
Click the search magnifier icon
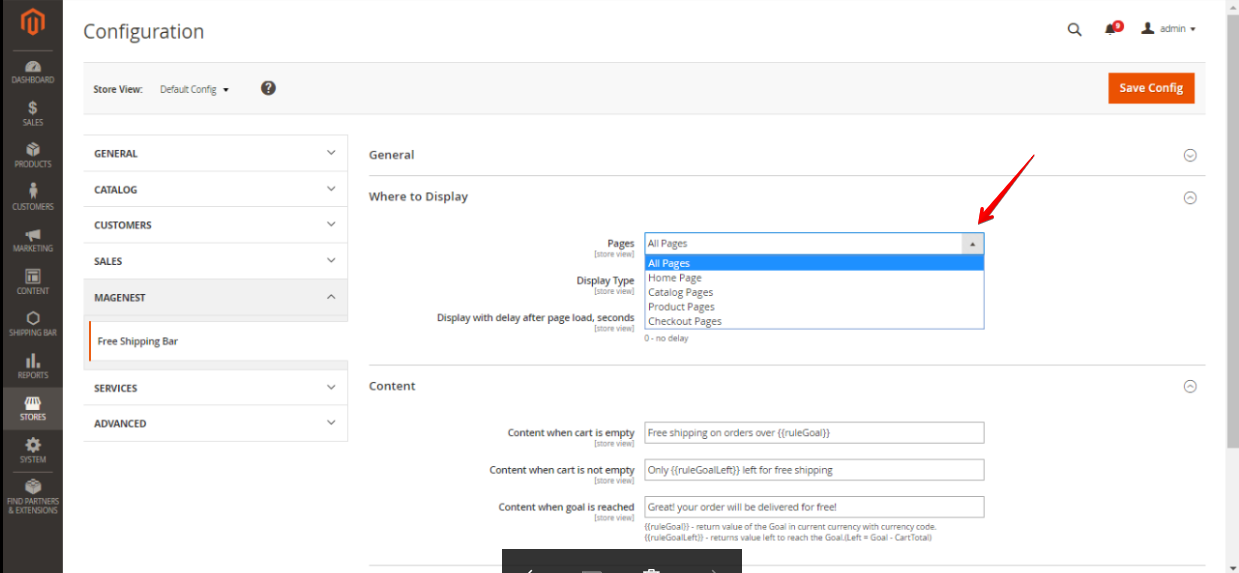coord(1074,30)
